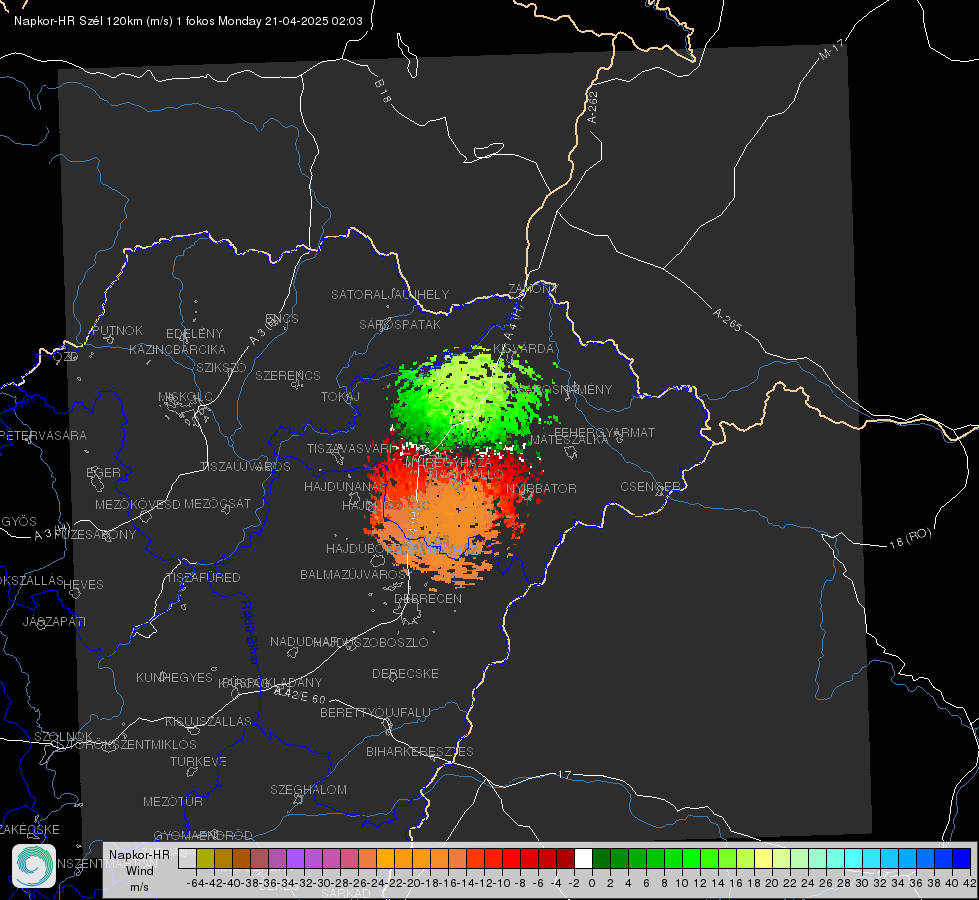Click the A-265 road label

pyautogui.click(x=727, y=319)
